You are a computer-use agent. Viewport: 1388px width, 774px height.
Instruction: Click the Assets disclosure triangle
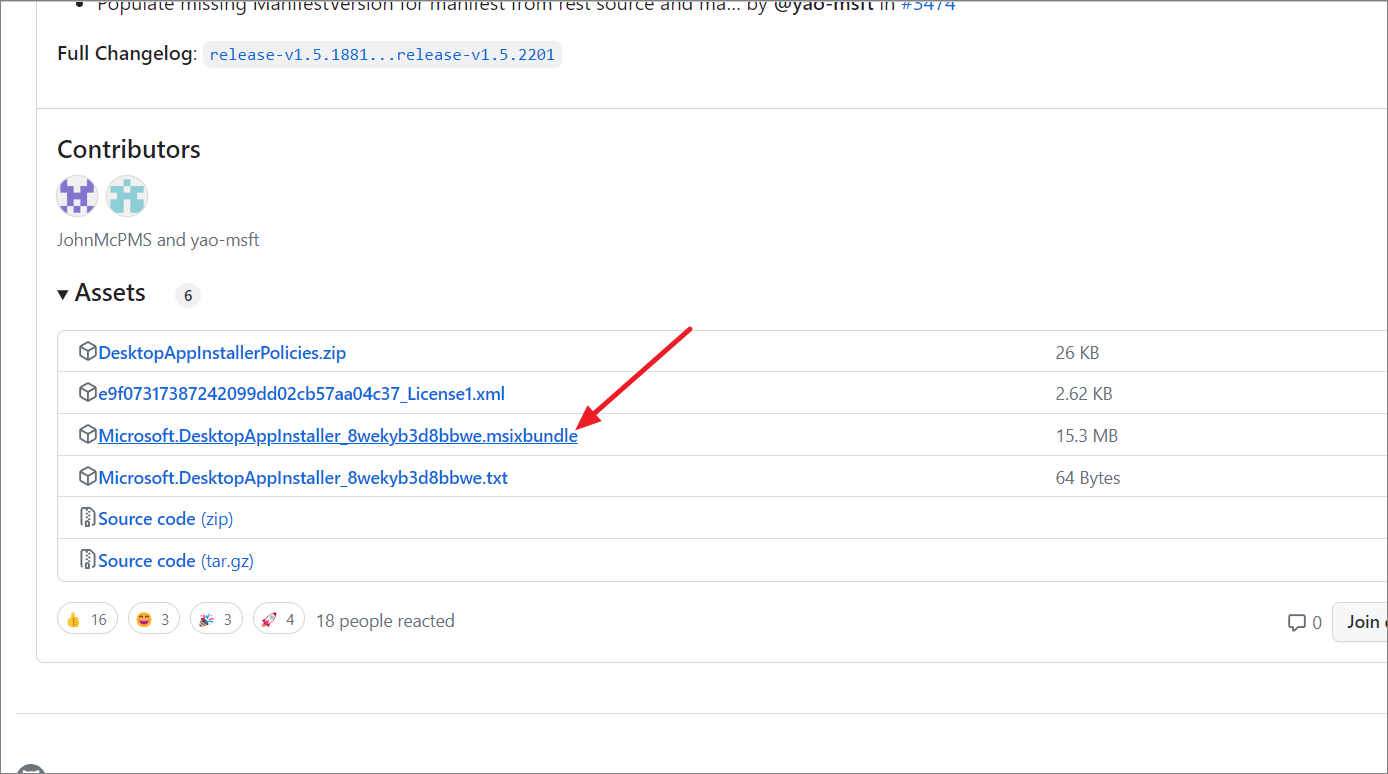pyautogui.click(x=63, y=293)
